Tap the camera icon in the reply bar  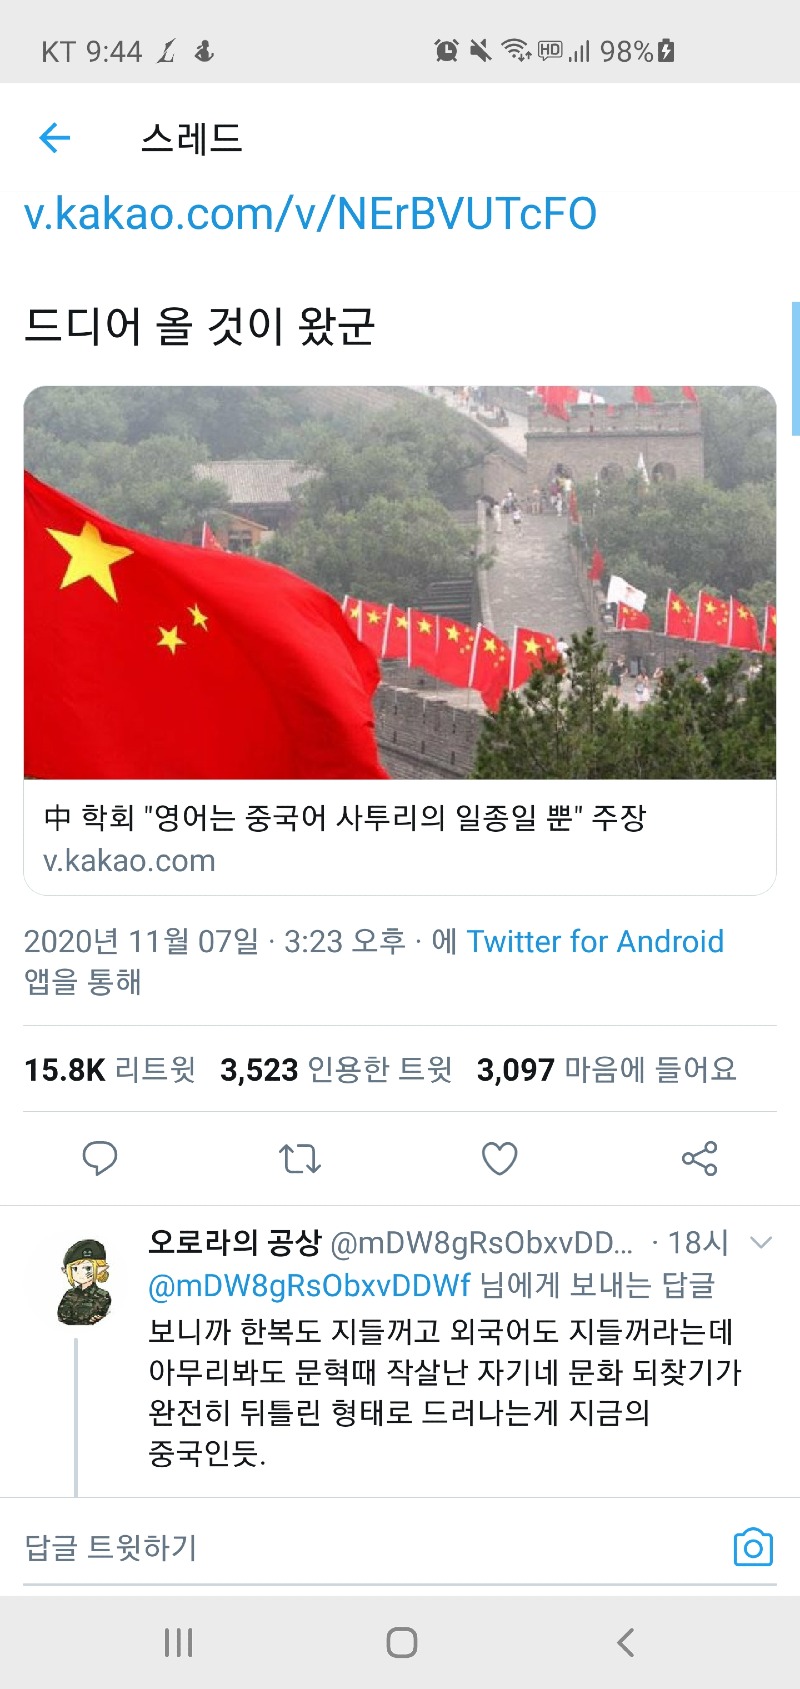pyautogui.click(x=753, y=1547)
